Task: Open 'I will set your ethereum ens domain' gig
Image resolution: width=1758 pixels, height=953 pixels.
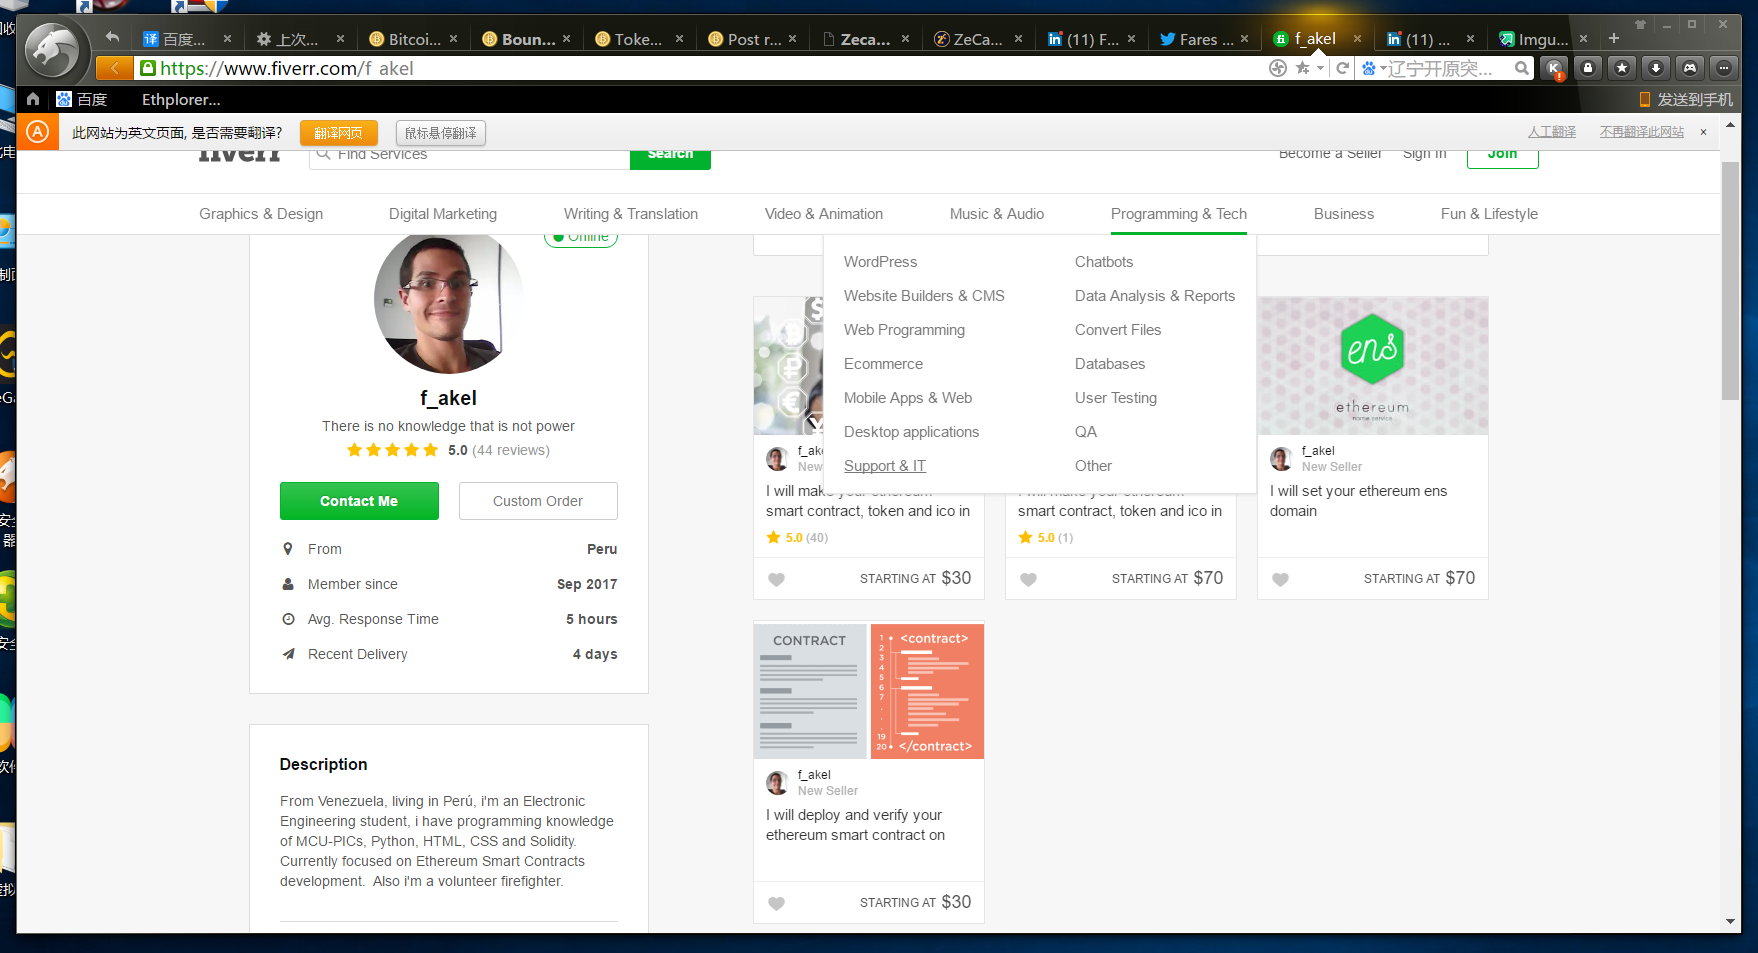Action: (x=1358, y=501)
